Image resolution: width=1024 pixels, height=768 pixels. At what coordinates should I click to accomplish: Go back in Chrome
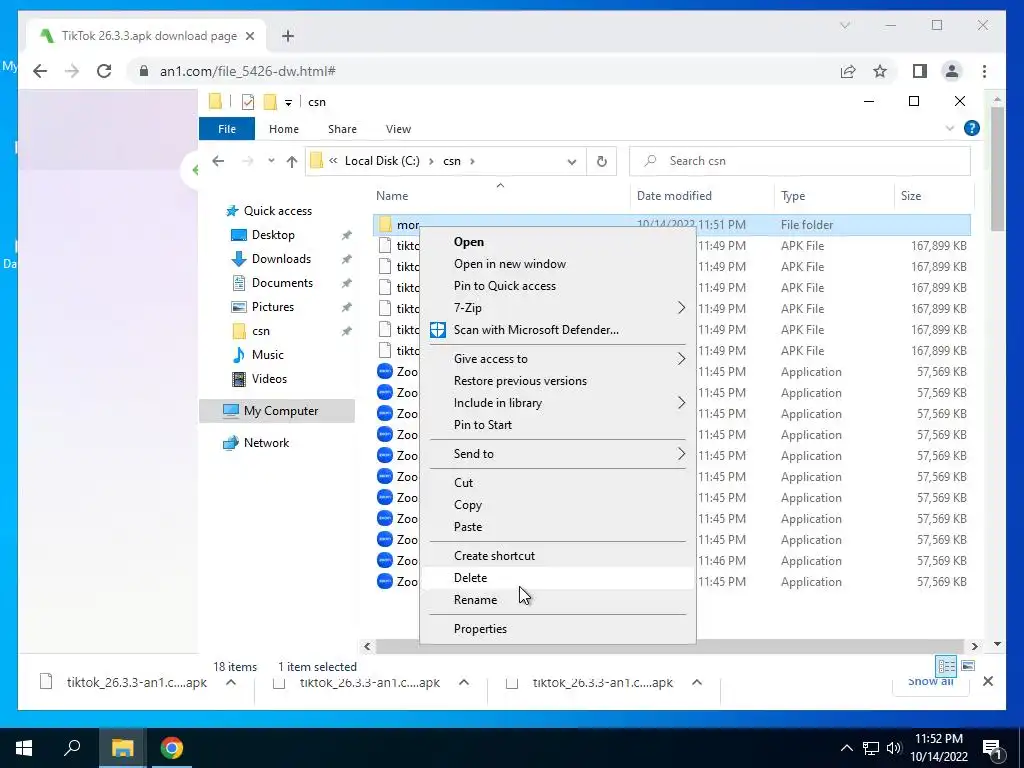click(40, 71)
